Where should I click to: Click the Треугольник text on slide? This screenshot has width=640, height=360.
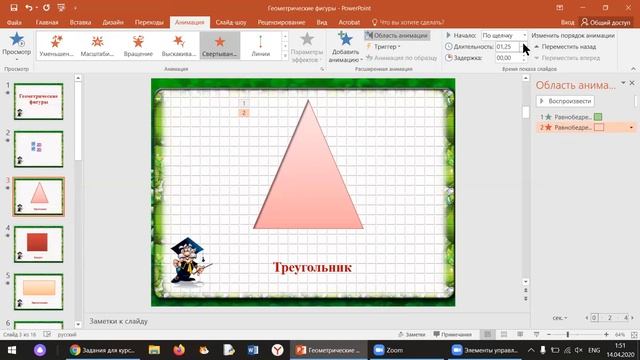[312, 267]
